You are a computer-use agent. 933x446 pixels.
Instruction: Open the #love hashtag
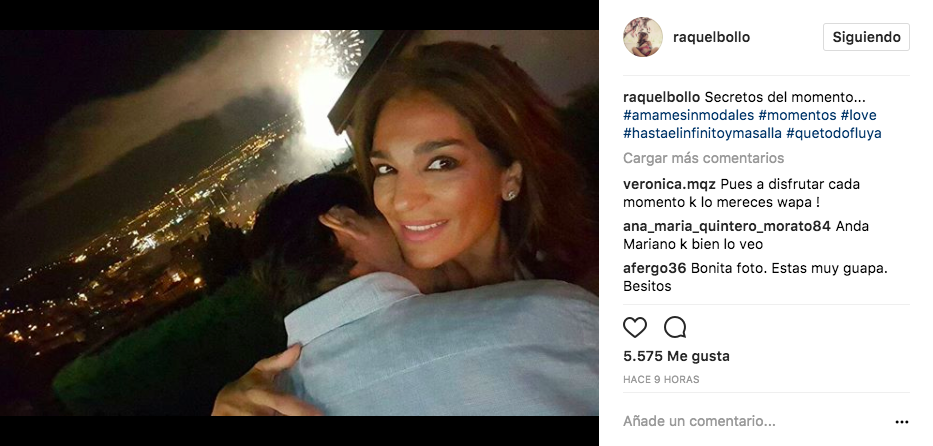858,115
